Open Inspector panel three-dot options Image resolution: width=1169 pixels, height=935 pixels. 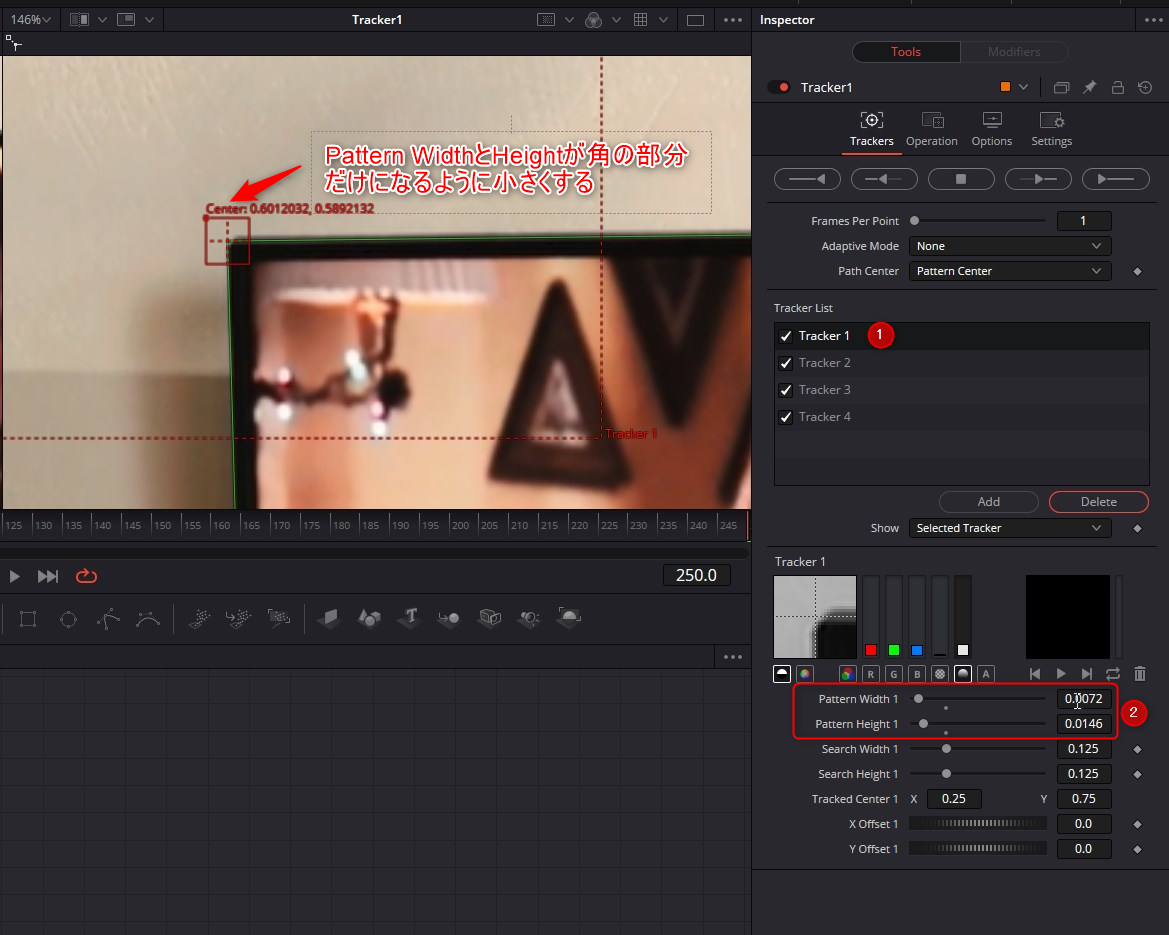pos(1153,20)
